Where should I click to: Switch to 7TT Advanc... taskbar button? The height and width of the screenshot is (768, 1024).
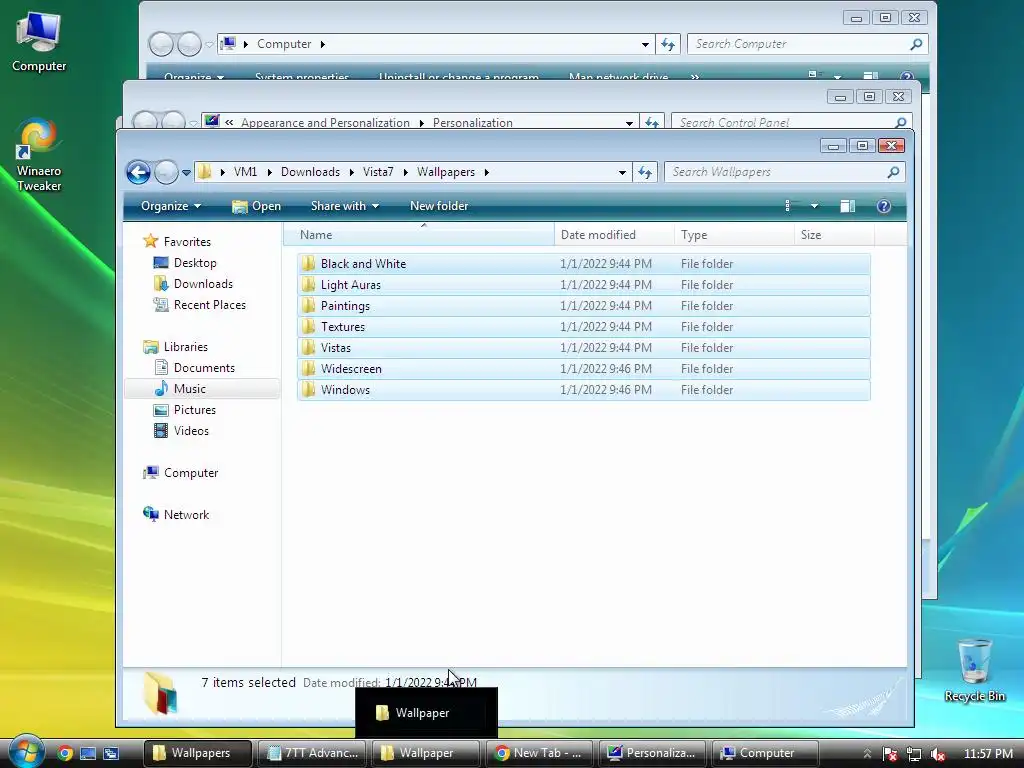(312, 753)
